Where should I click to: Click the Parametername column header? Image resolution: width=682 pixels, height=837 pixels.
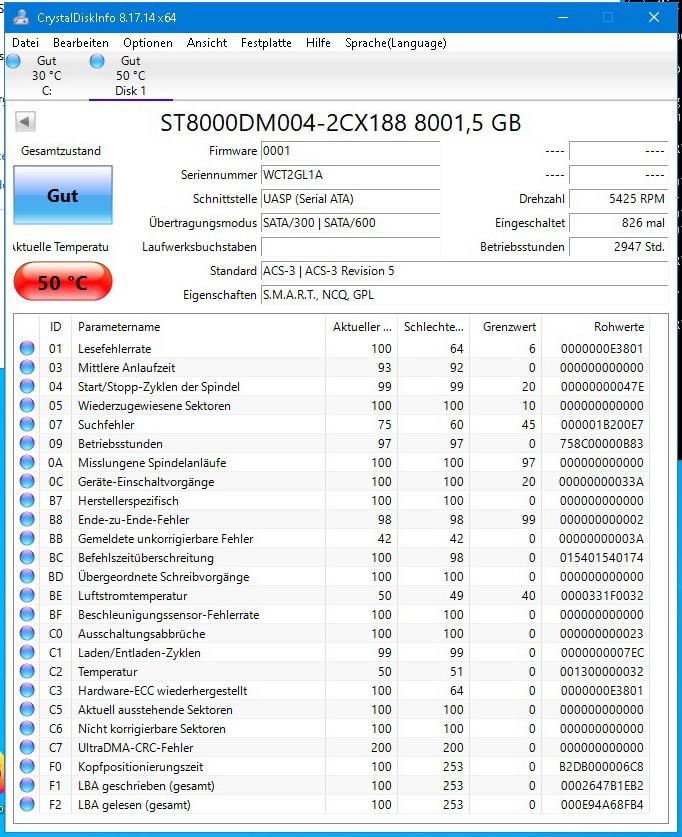pyautogui.click(x=198, y=327)
